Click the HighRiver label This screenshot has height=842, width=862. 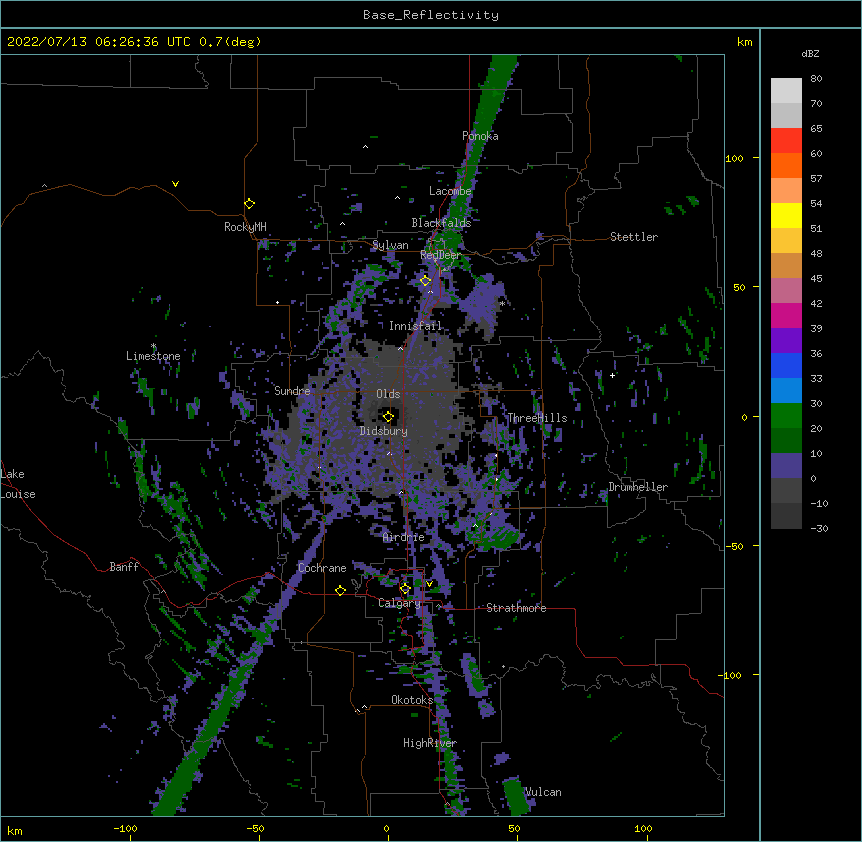click(x=430, y=743)
